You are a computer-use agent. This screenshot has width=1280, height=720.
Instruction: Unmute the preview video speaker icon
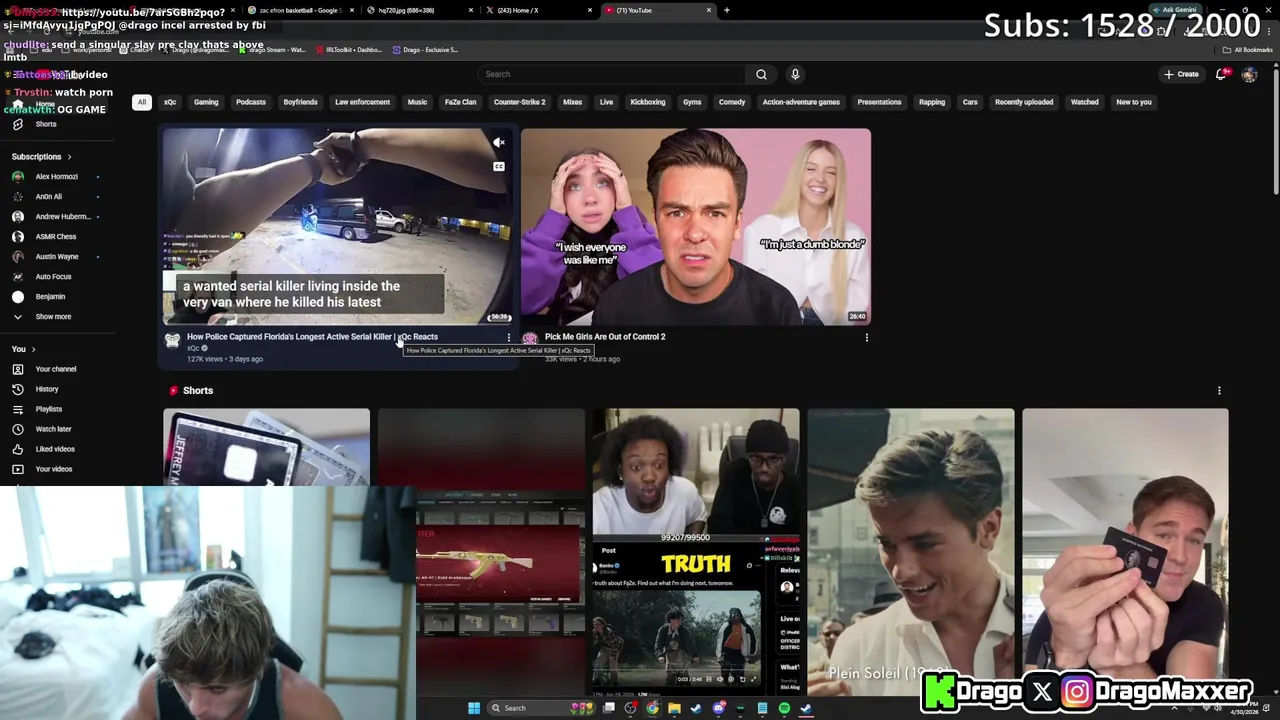tap(499, 143)
